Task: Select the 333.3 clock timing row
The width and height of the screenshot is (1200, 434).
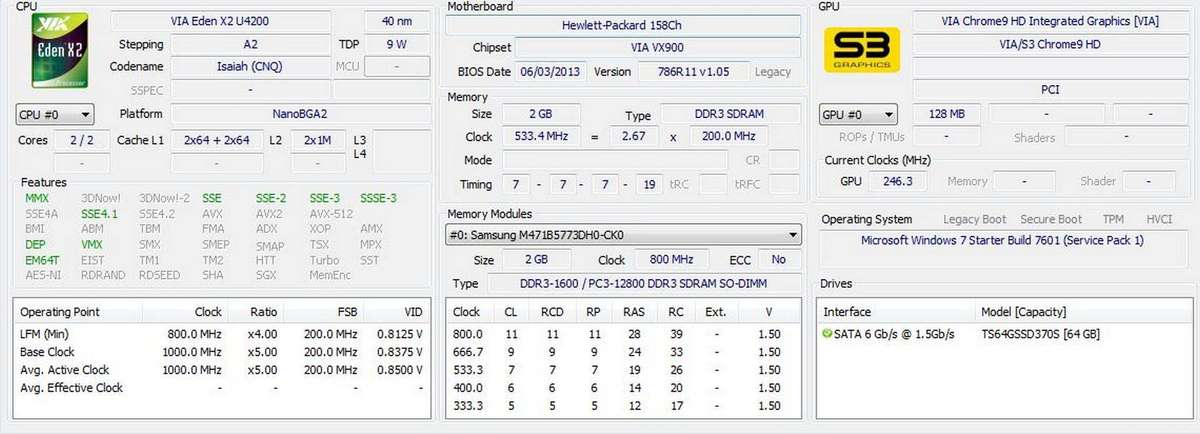Action: pos(624,406)
